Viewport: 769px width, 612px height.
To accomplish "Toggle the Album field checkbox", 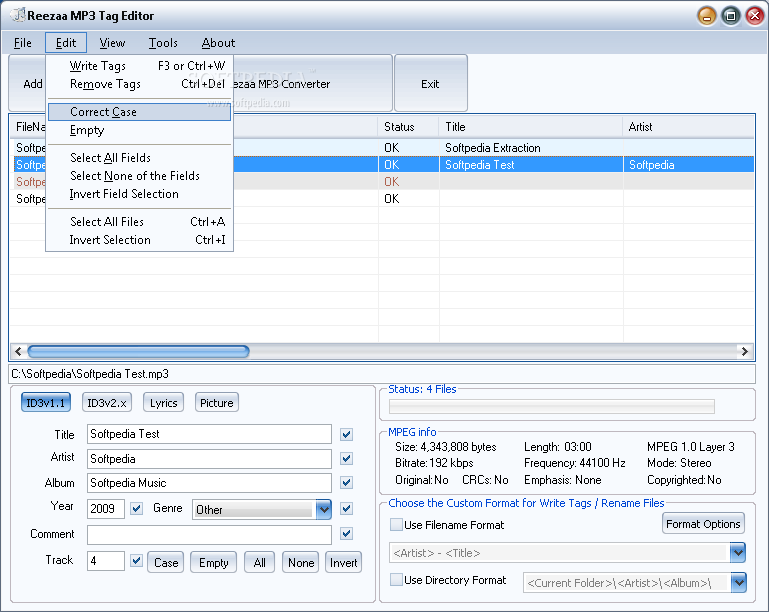I will (346, 483).
